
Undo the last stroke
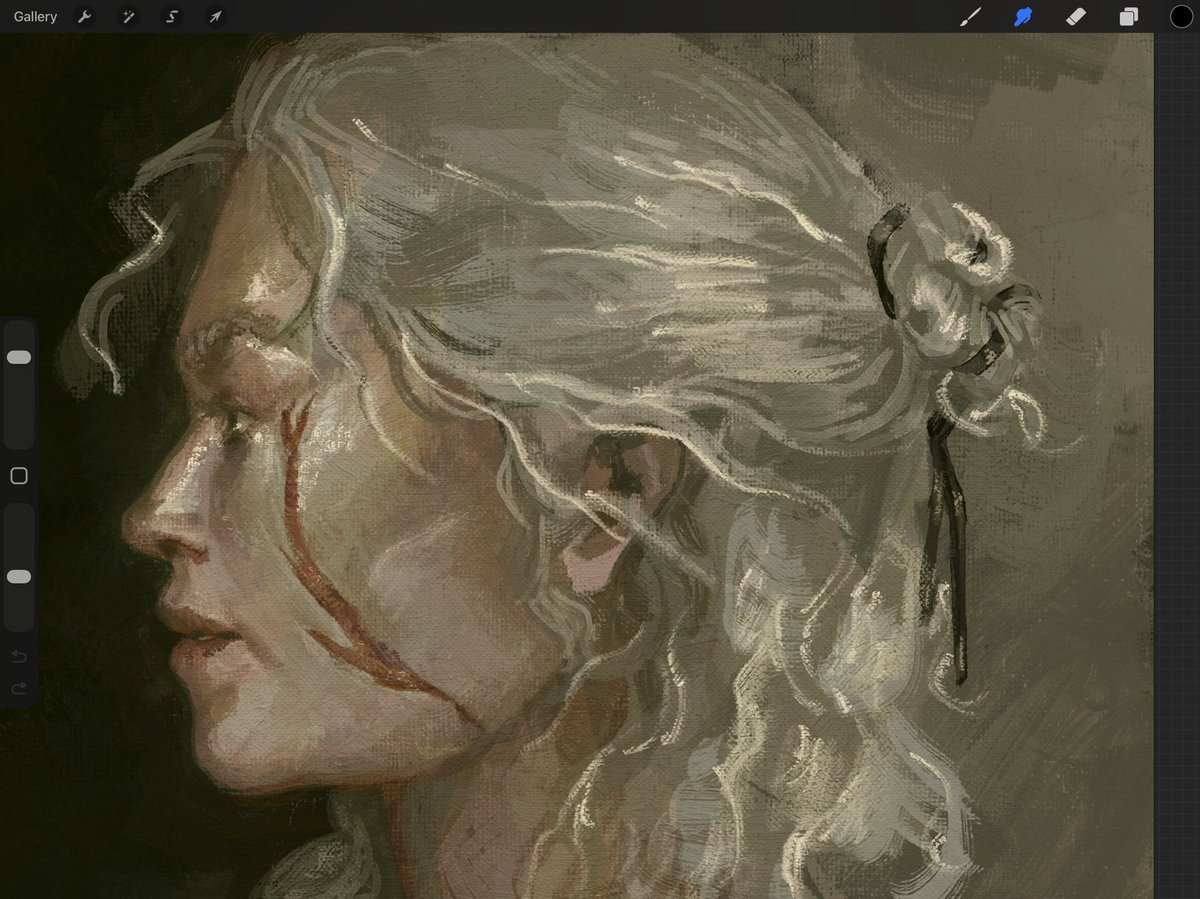coord(19,657)
